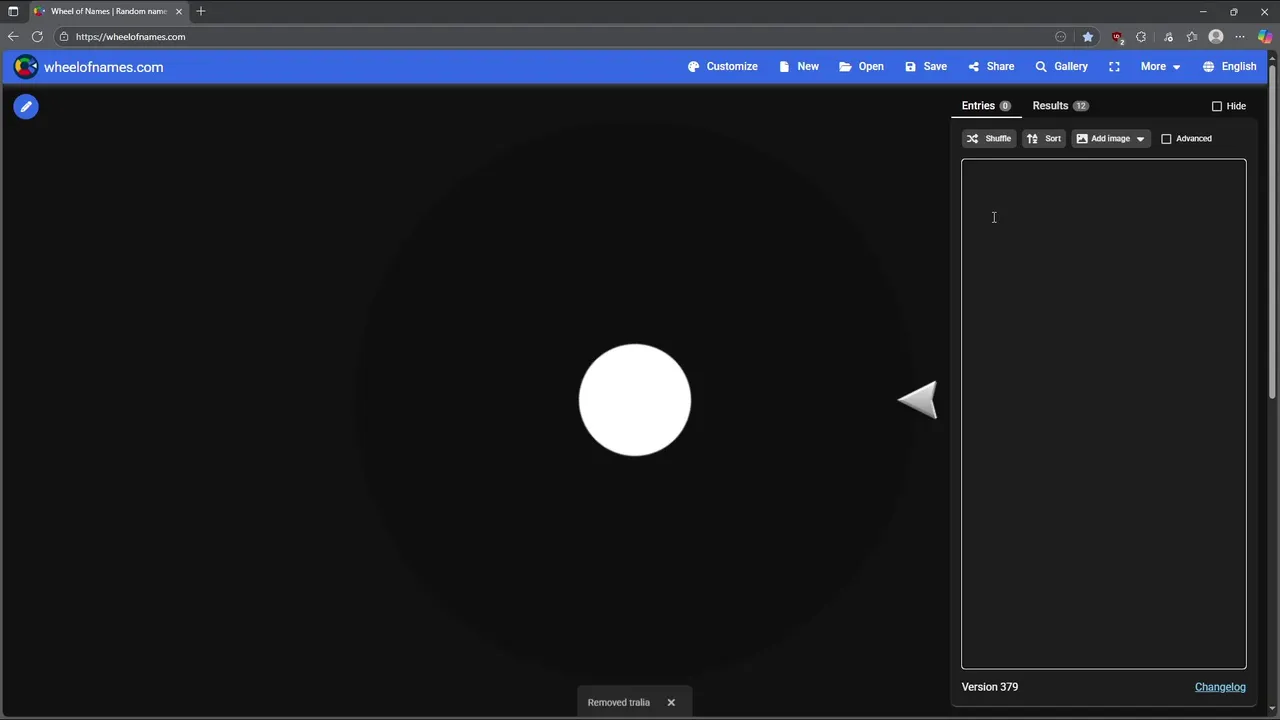Open the tab actions menu icon
Viewport: 1280px width, 720px height.
click(13, 11)
